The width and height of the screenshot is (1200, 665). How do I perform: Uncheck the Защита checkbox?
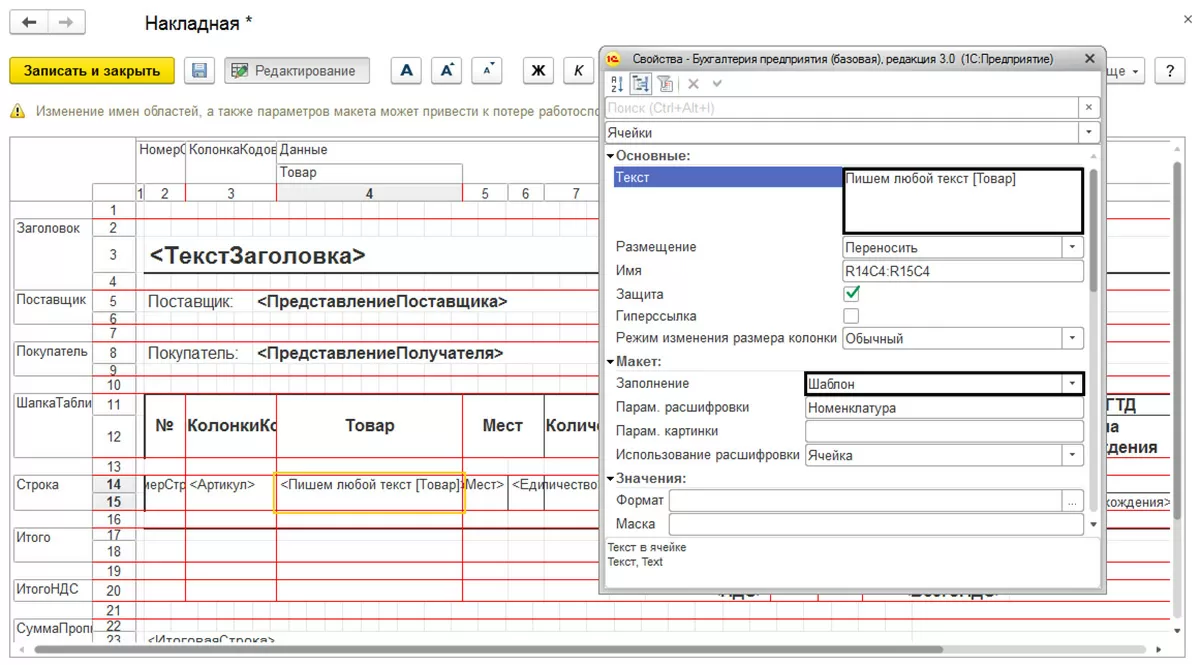pos(852,294)
